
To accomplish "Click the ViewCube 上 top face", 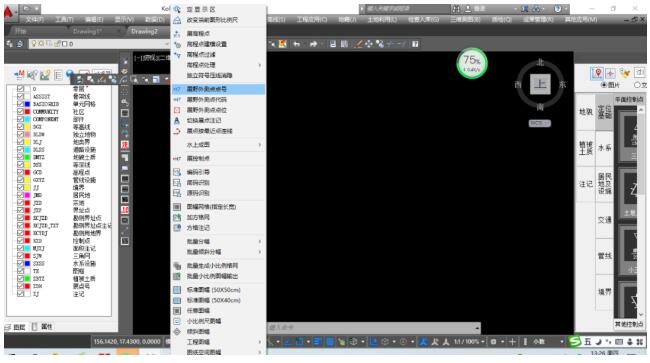I will point(540,84).
